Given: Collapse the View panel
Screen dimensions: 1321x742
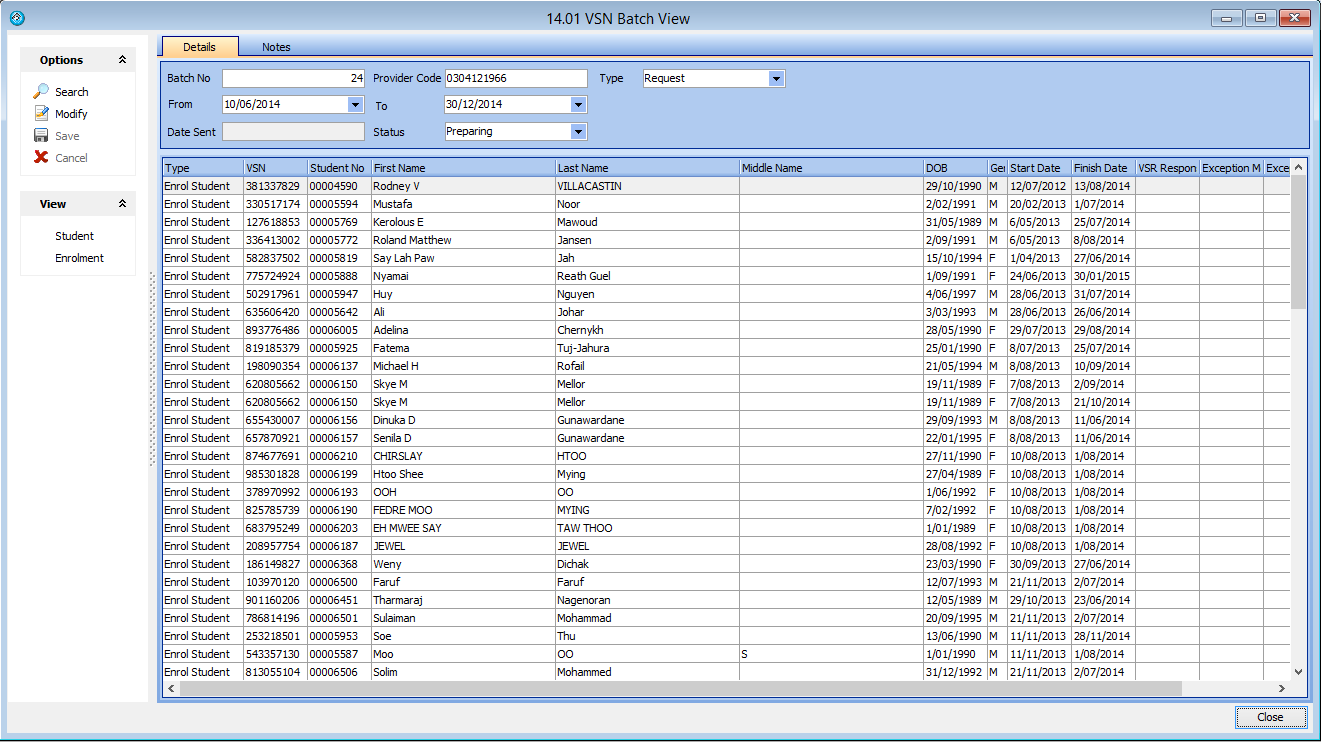Looking at the screenshot, I should pos(122,204).
